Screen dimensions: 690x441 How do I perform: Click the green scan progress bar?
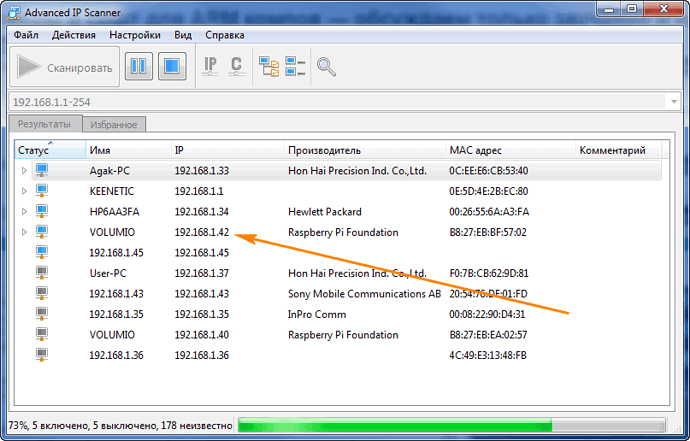[451, 425]
